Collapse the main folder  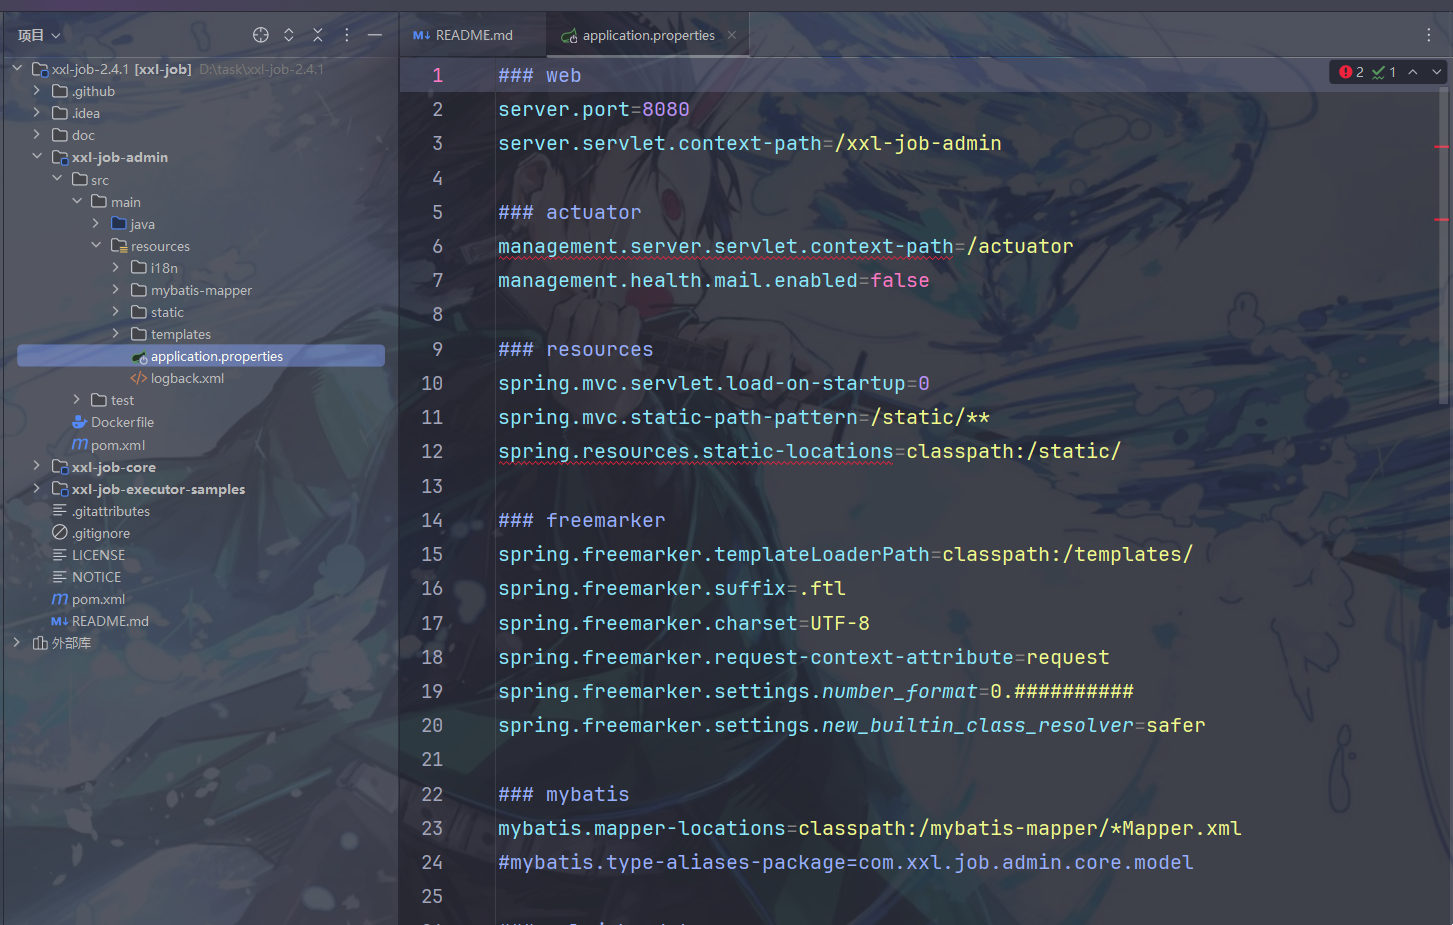click(x=77, y=202)
